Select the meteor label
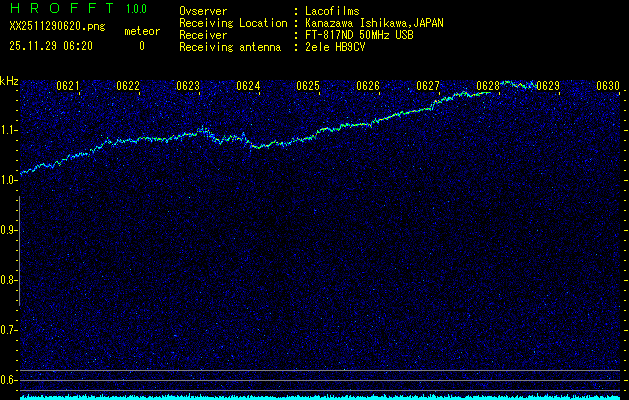This screenshot has width=629, height=400. pyautogui.click(x=141, y=32)
